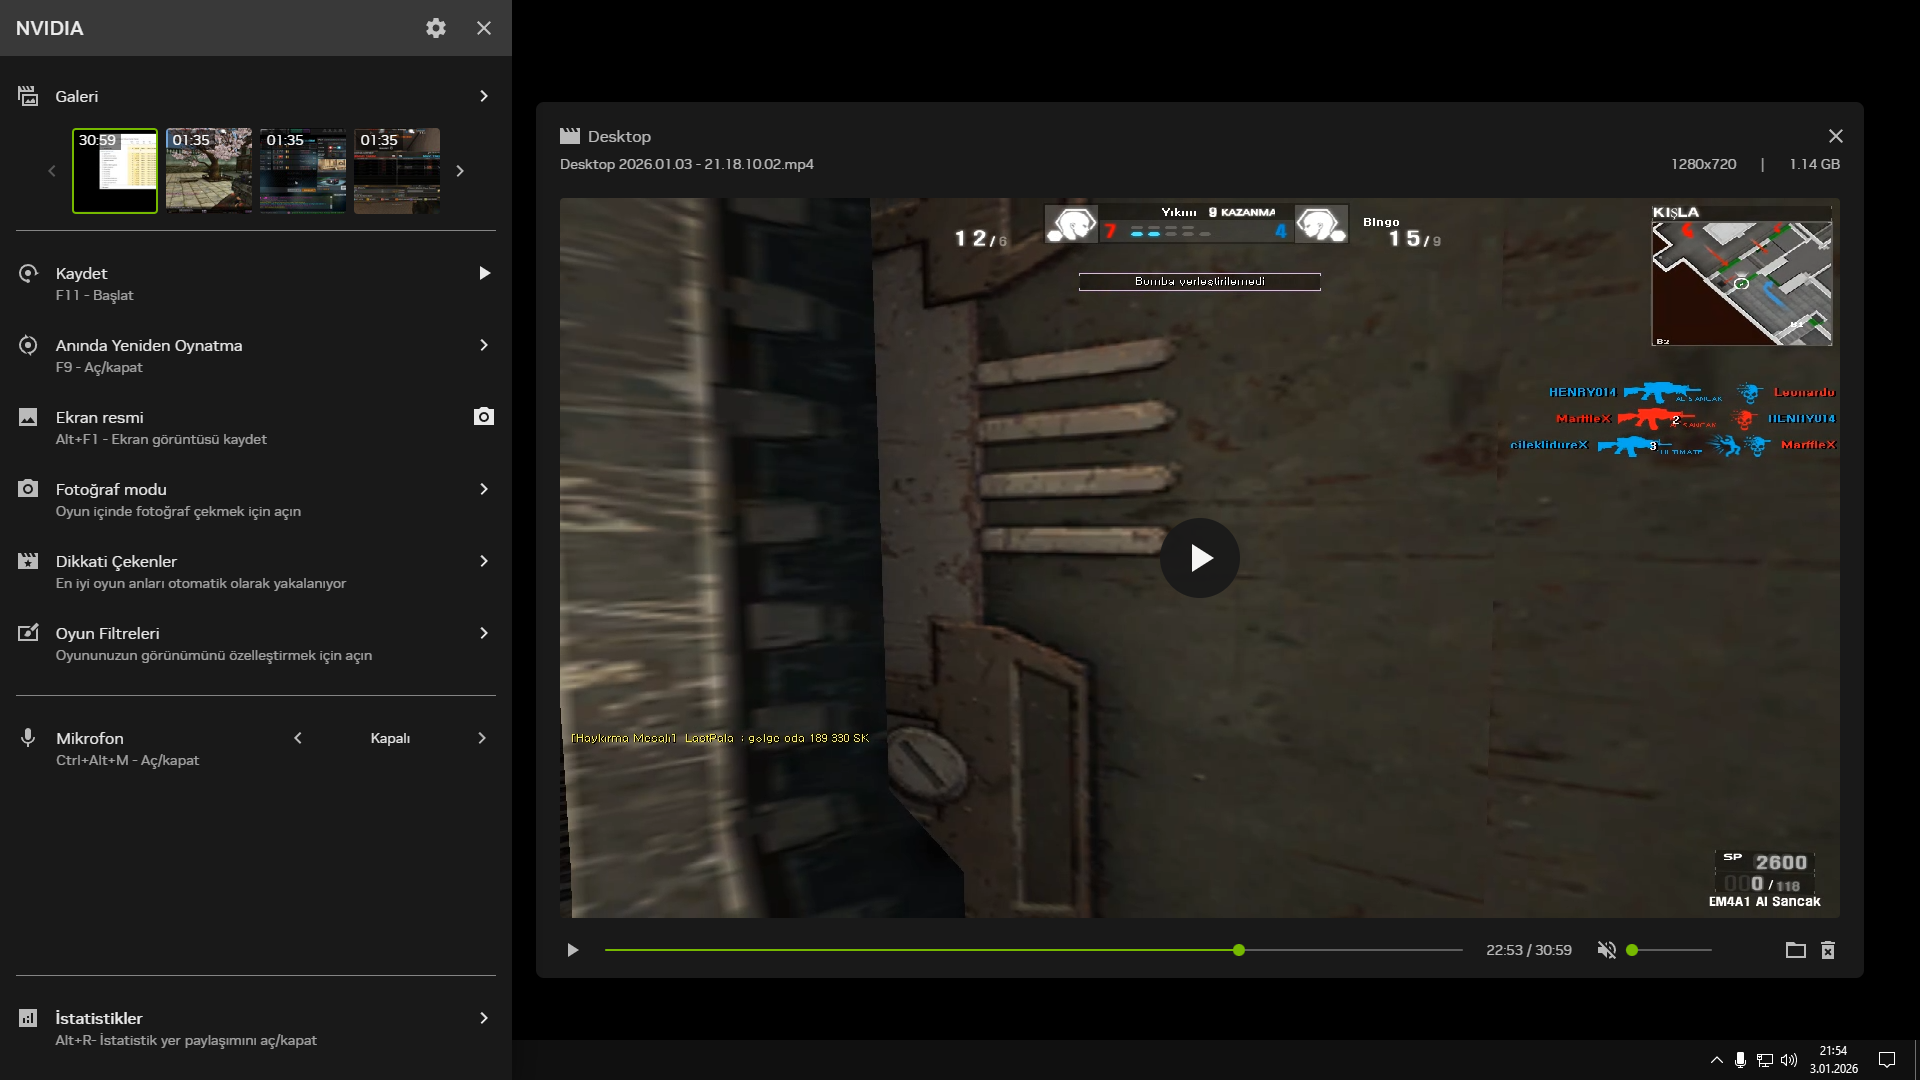Click the small play button below video
Viewport: 1920px width, 1080px height.
pyautogui.click(x=573, y=950)
